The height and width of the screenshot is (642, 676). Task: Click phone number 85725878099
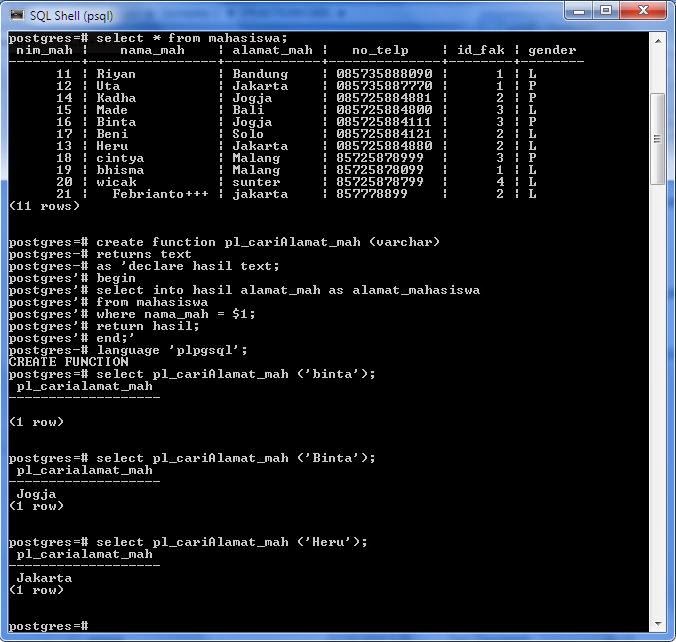point(380,170)
